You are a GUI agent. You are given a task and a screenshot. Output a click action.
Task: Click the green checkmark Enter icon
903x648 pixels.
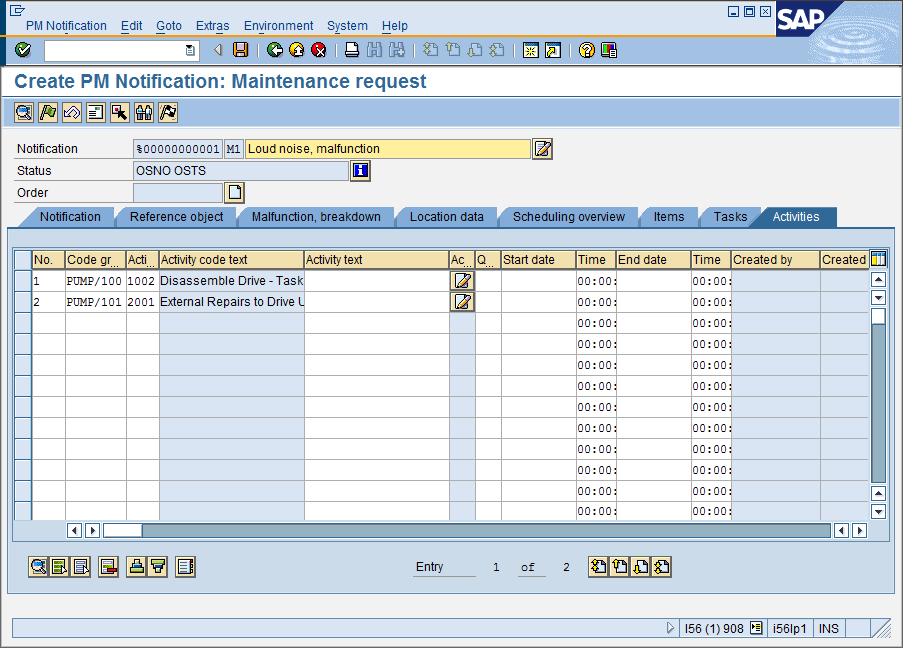(x=23, y=50)
